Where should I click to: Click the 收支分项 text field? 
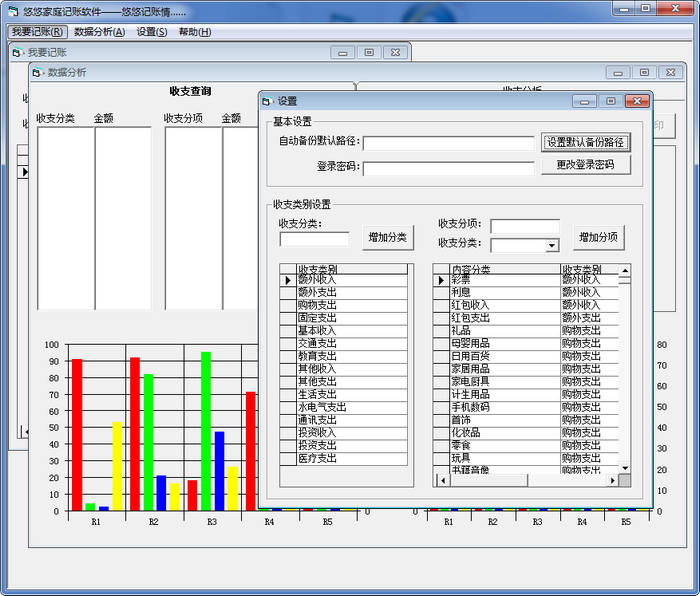(x=524, y=226)
